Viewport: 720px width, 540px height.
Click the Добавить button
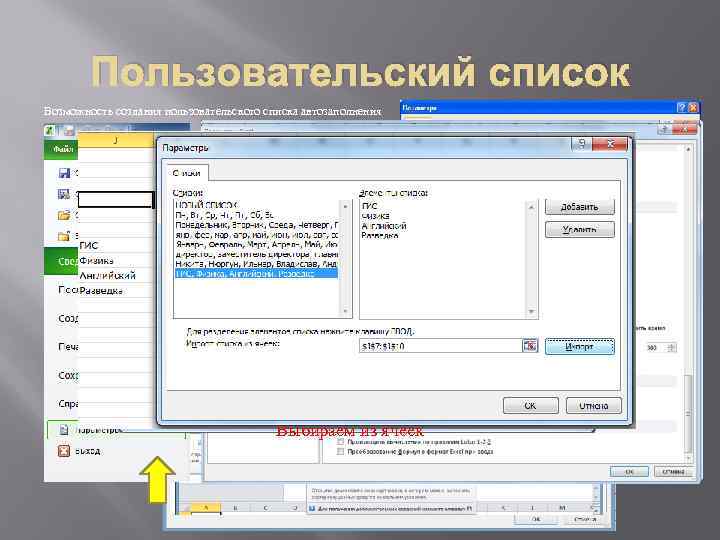(579, 207)
